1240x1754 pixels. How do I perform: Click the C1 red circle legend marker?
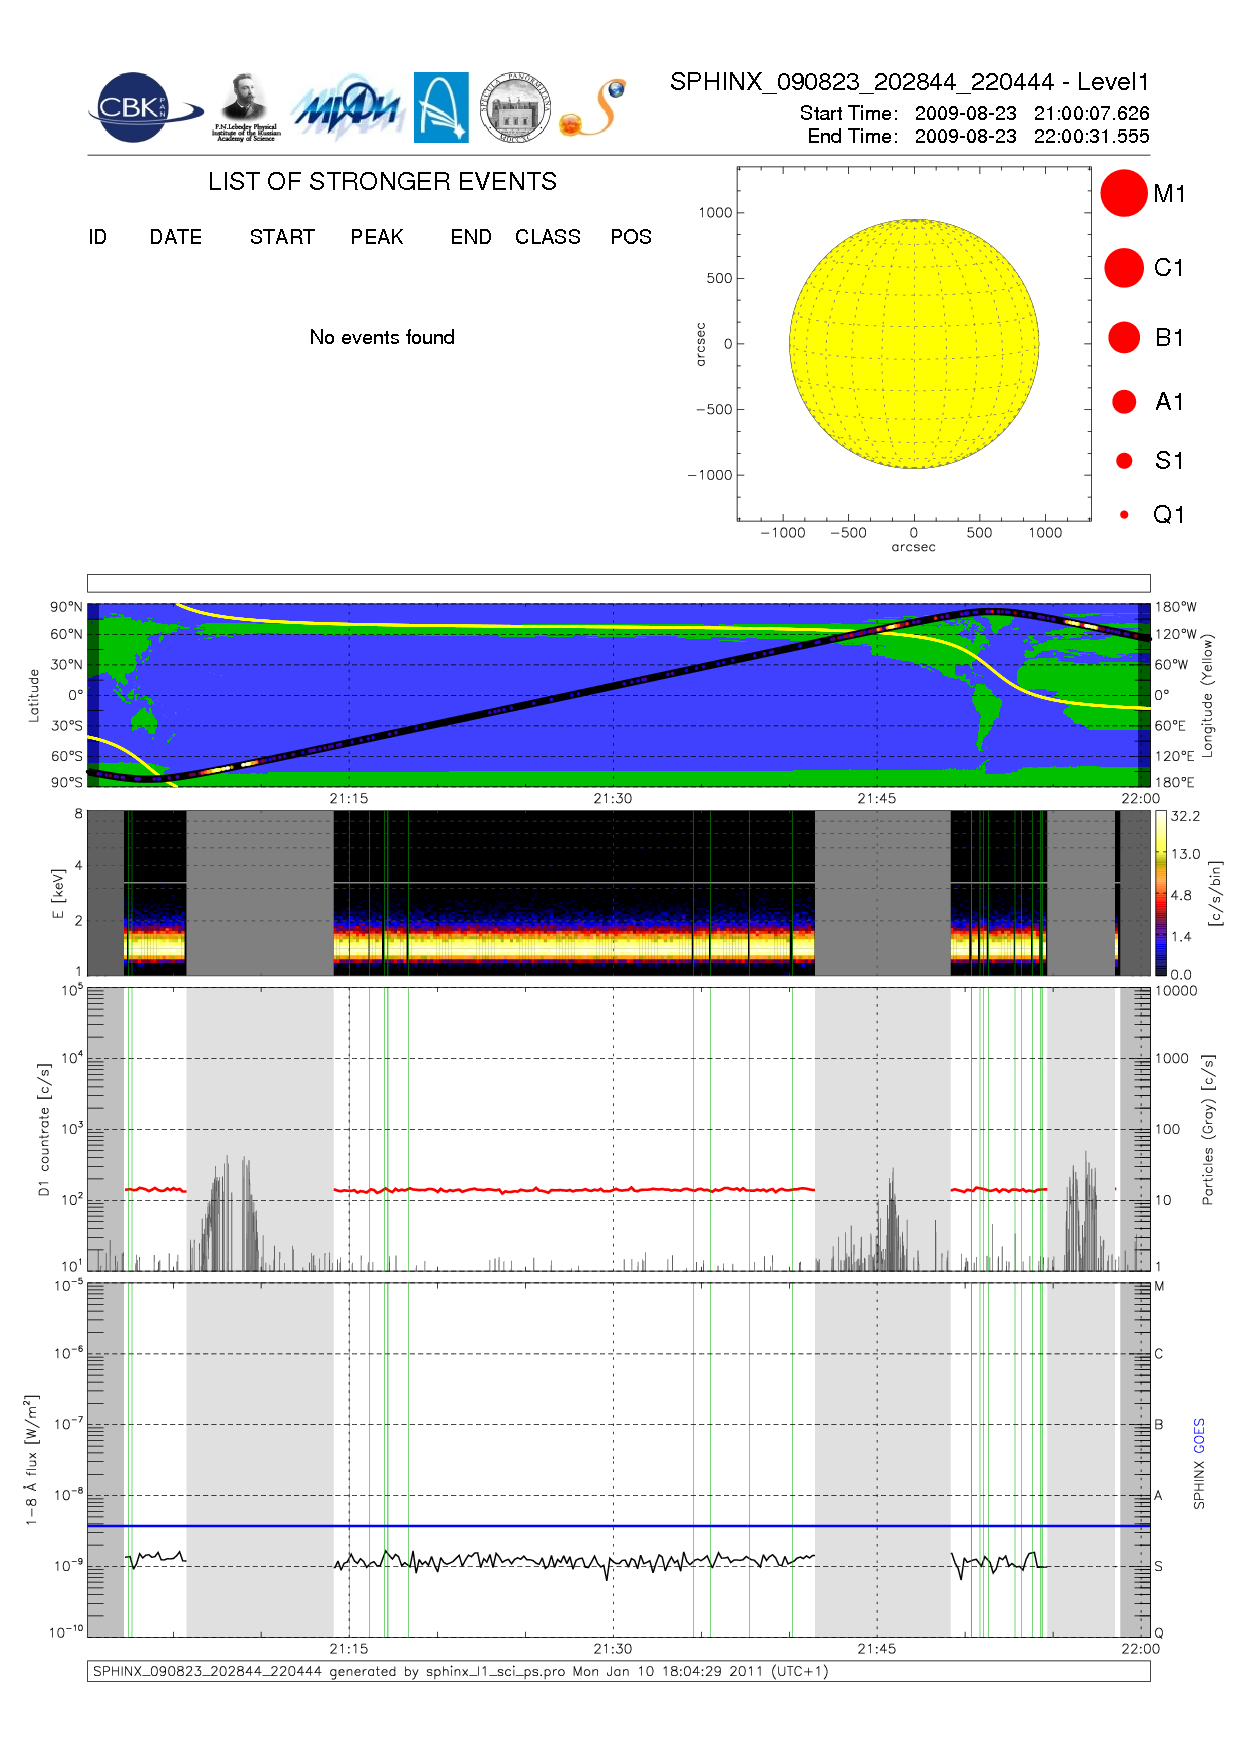click(1123, 268)
